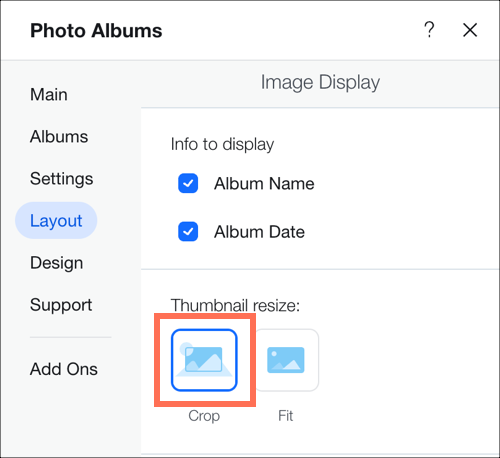Go to the Settings tab
500x458 pixels.
(x=62, y=179)
